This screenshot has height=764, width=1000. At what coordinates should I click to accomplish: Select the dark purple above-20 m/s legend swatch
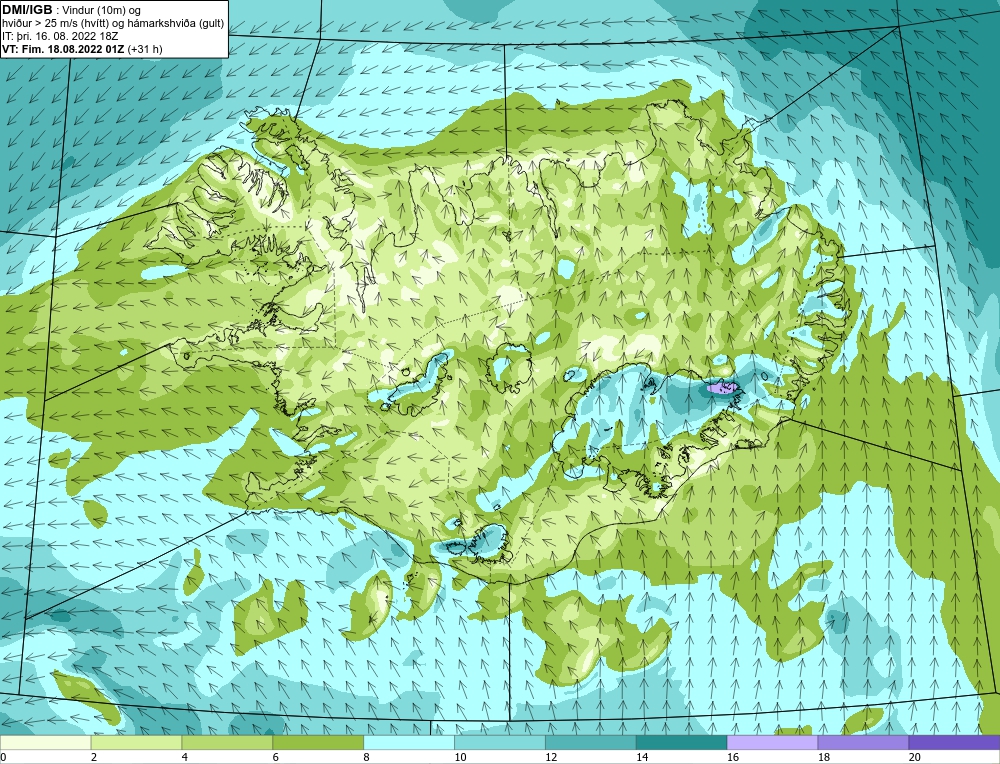[955, 742]
